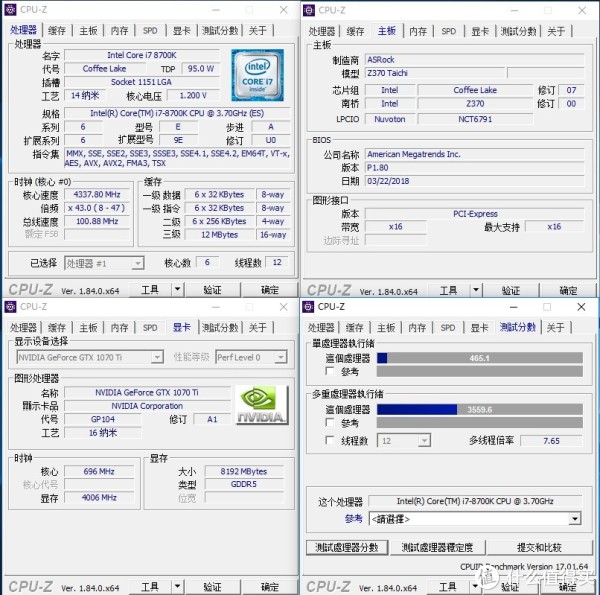The width and height of the screenshot is (600, 595).
Task: Enable the 线程数 threads checkbox
Action: (x=329, y=440)
